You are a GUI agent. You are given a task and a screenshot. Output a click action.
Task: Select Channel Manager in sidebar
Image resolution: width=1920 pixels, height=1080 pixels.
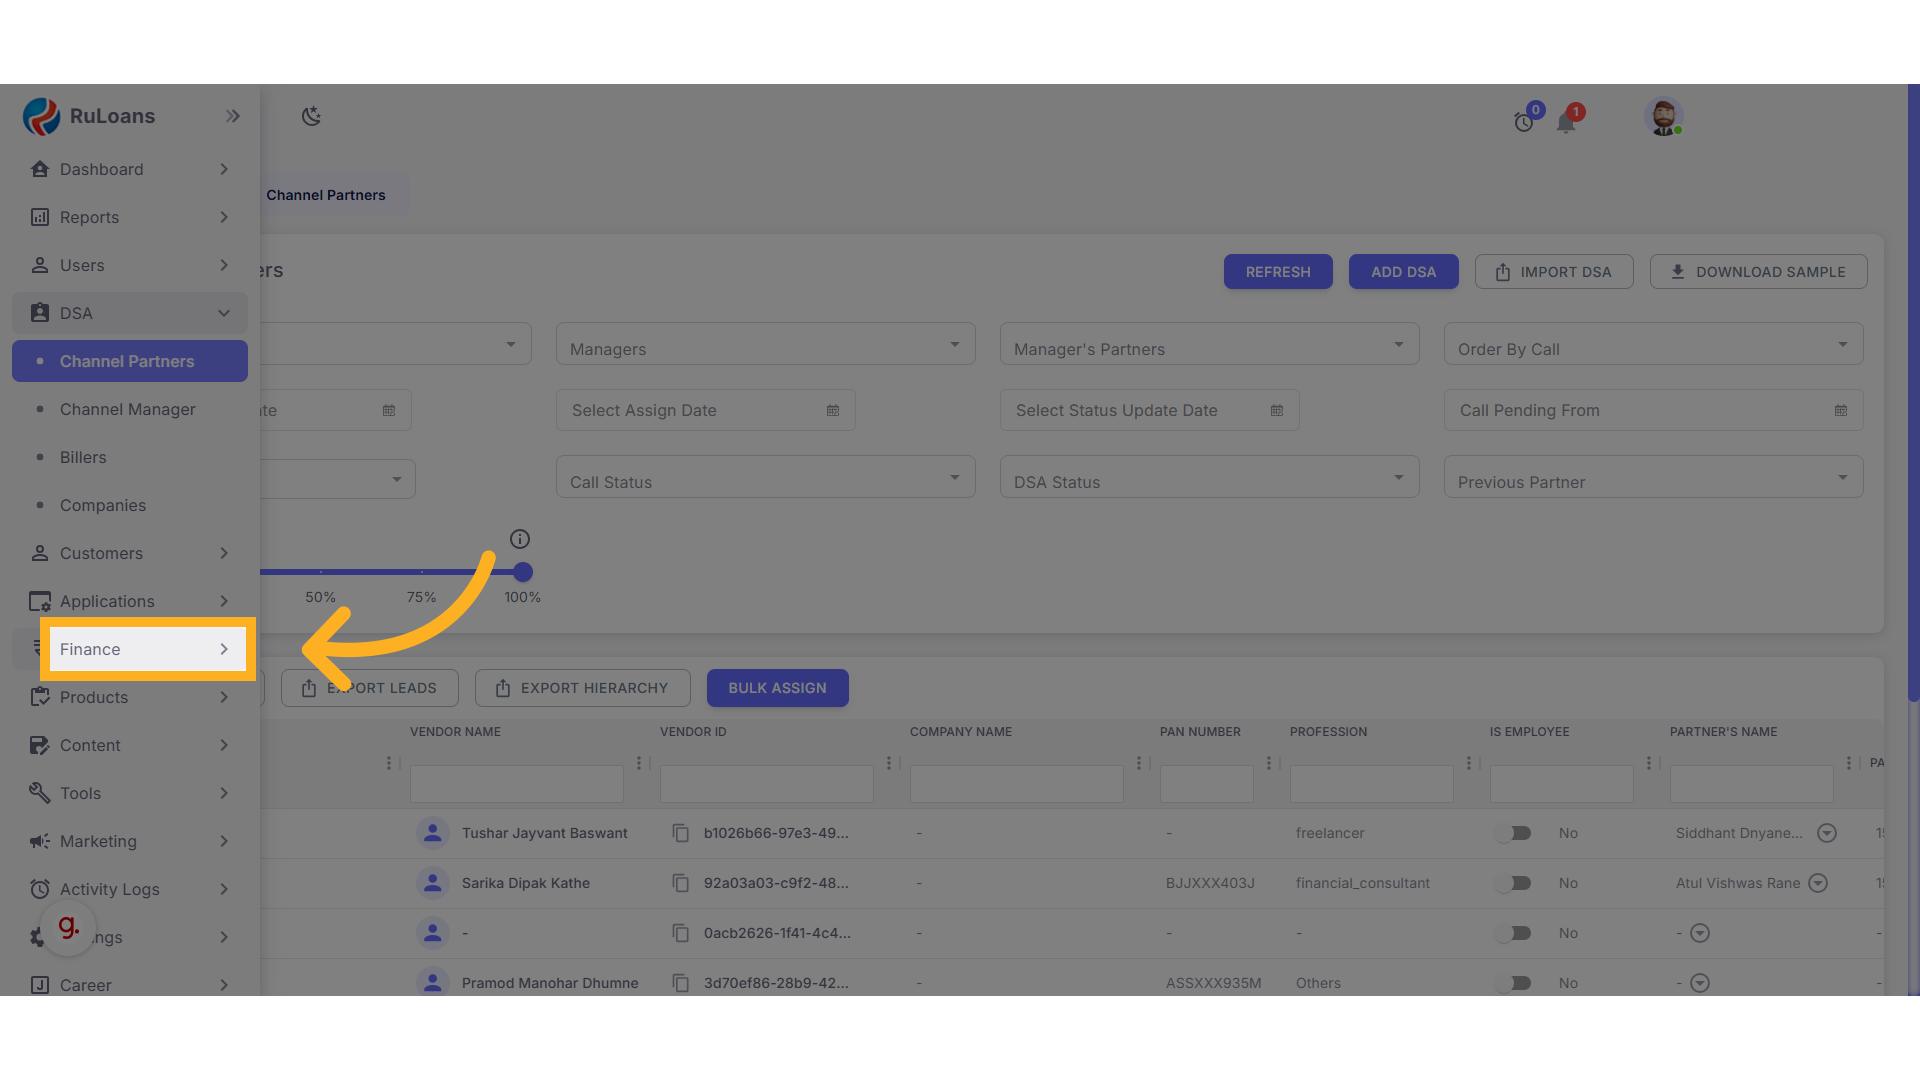click(128, 409)
